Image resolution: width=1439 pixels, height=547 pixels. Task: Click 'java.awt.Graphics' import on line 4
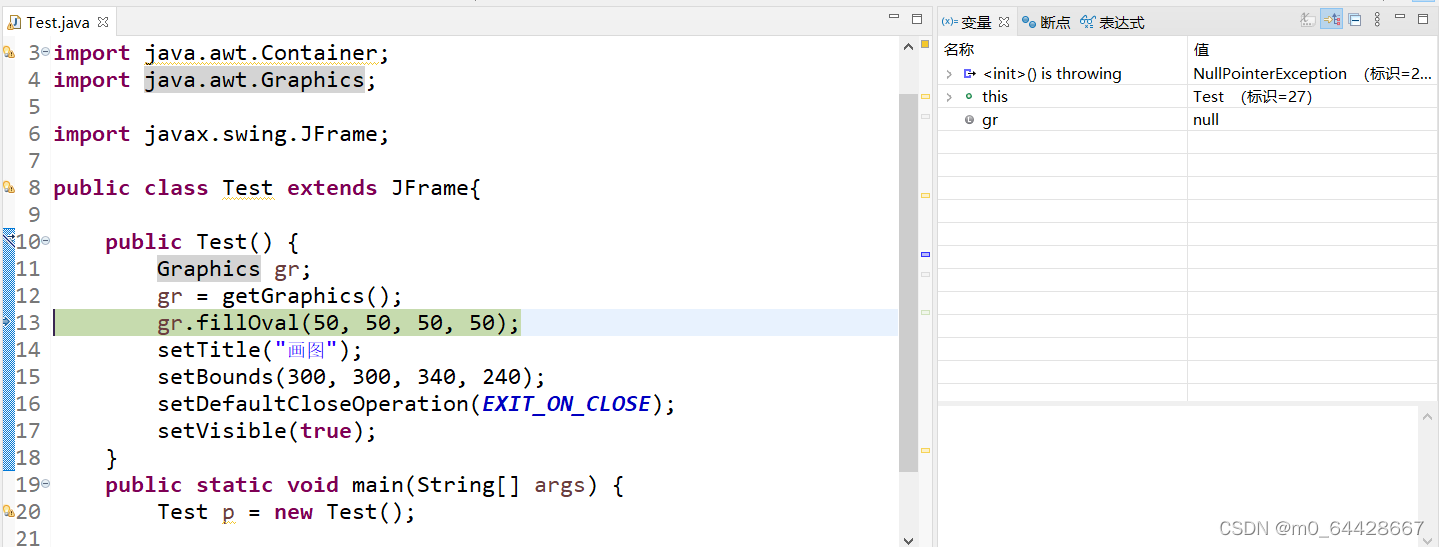tap(254, 80)
